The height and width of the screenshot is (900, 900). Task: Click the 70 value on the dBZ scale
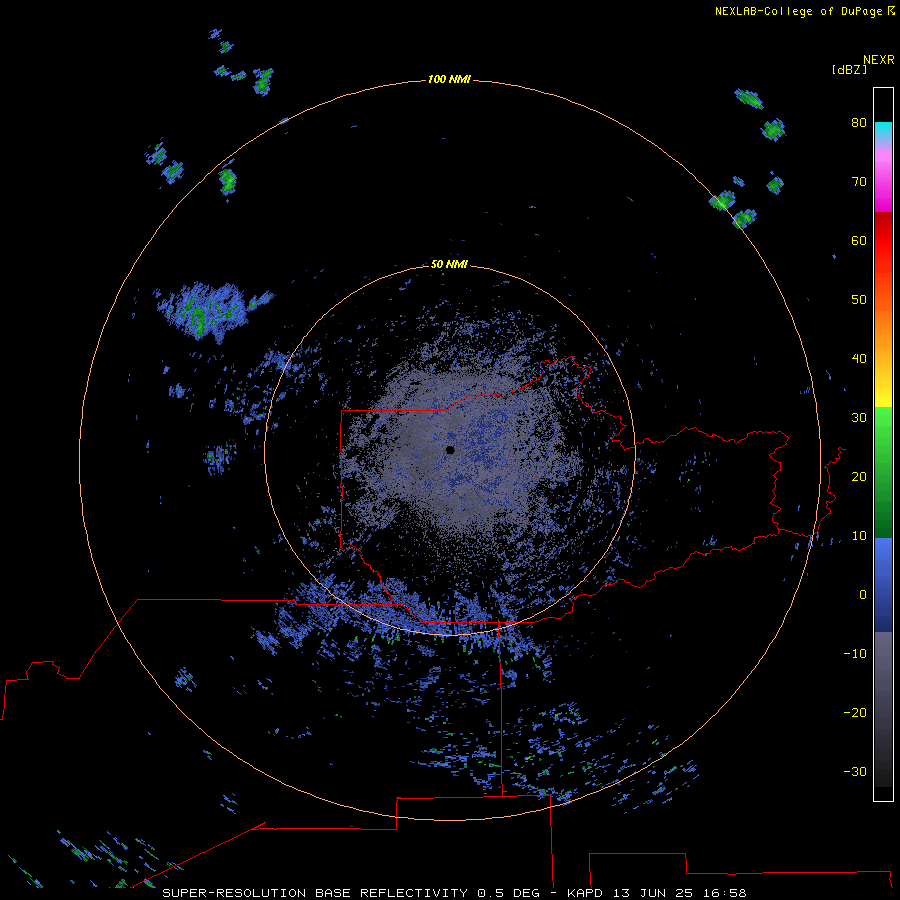pyautogui.click(x=859, y=181)
